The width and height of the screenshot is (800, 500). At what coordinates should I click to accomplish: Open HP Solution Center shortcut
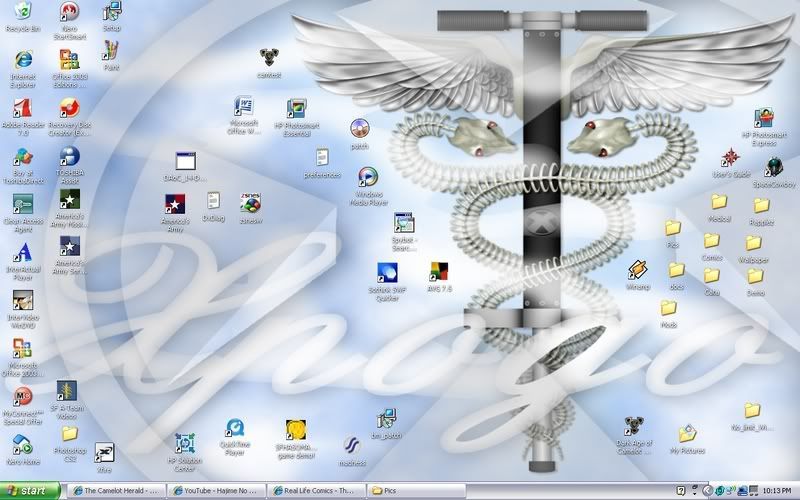(x=185, y=443)
